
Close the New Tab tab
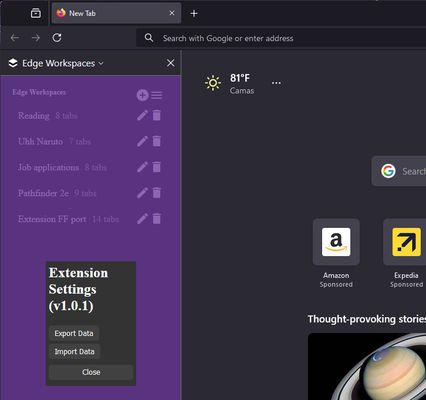[172, 13]
